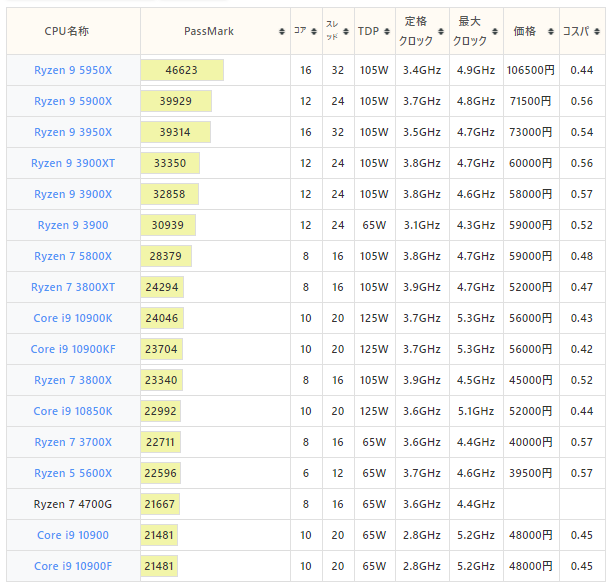Open the Ryzen 7 5800X link

click(x=73, y=256)
